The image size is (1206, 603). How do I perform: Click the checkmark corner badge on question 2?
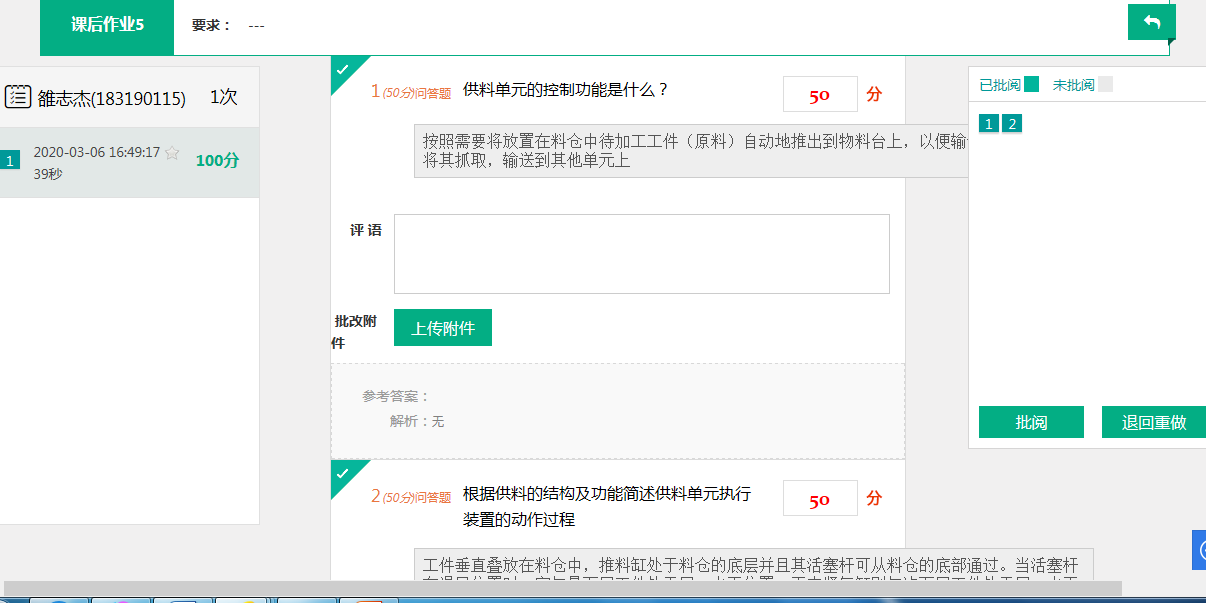[343, 473]
